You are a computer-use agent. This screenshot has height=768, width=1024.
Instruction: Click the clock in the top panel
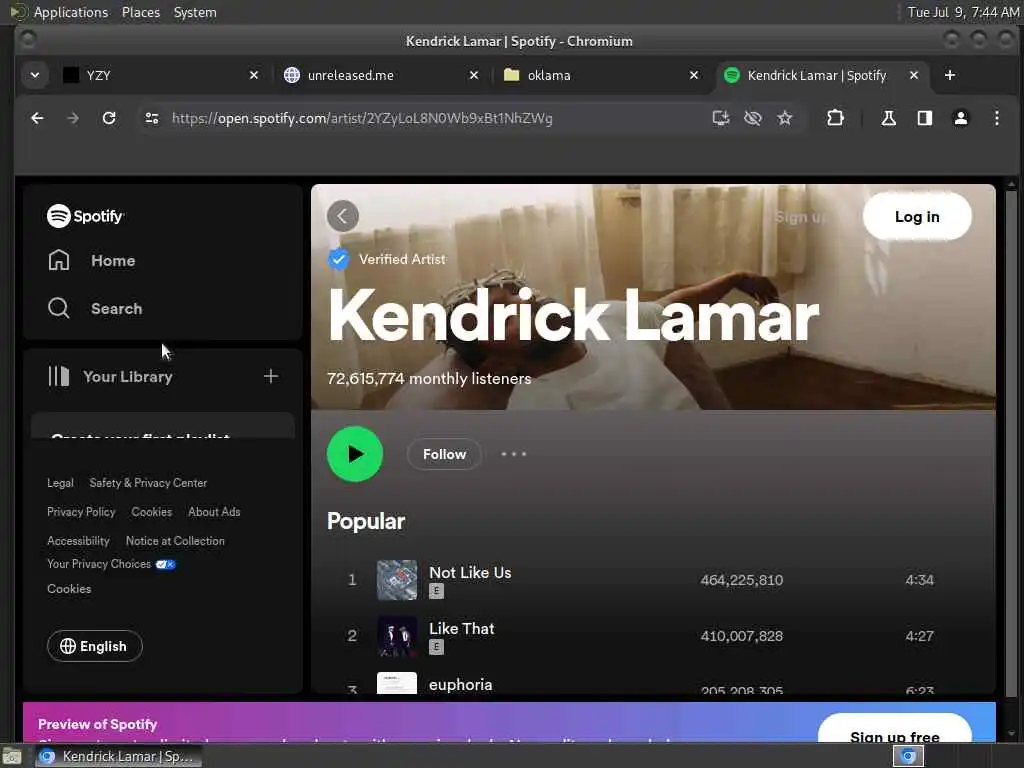(x=963, y=12)
